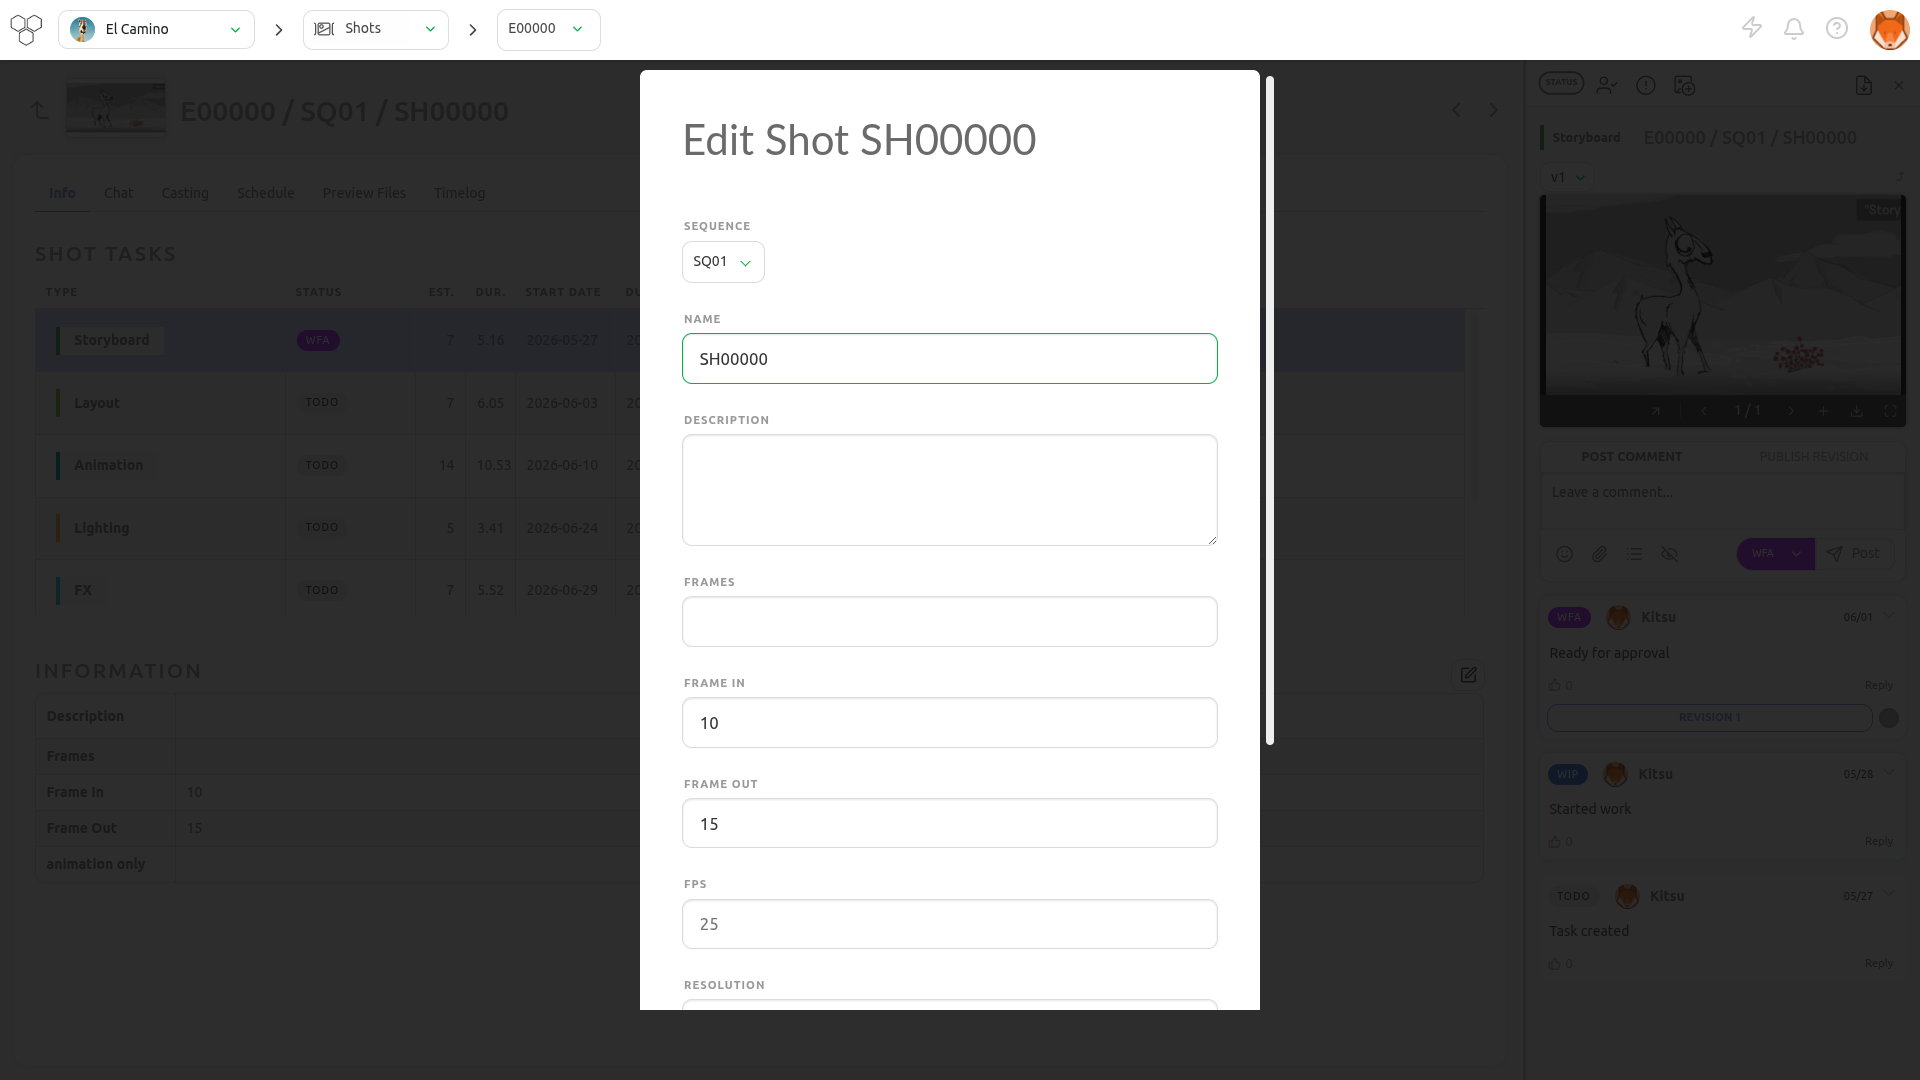Expand the WFA comment options chevron
This screenshot has width=1920, height=1080.
(x=1889, y=616)
